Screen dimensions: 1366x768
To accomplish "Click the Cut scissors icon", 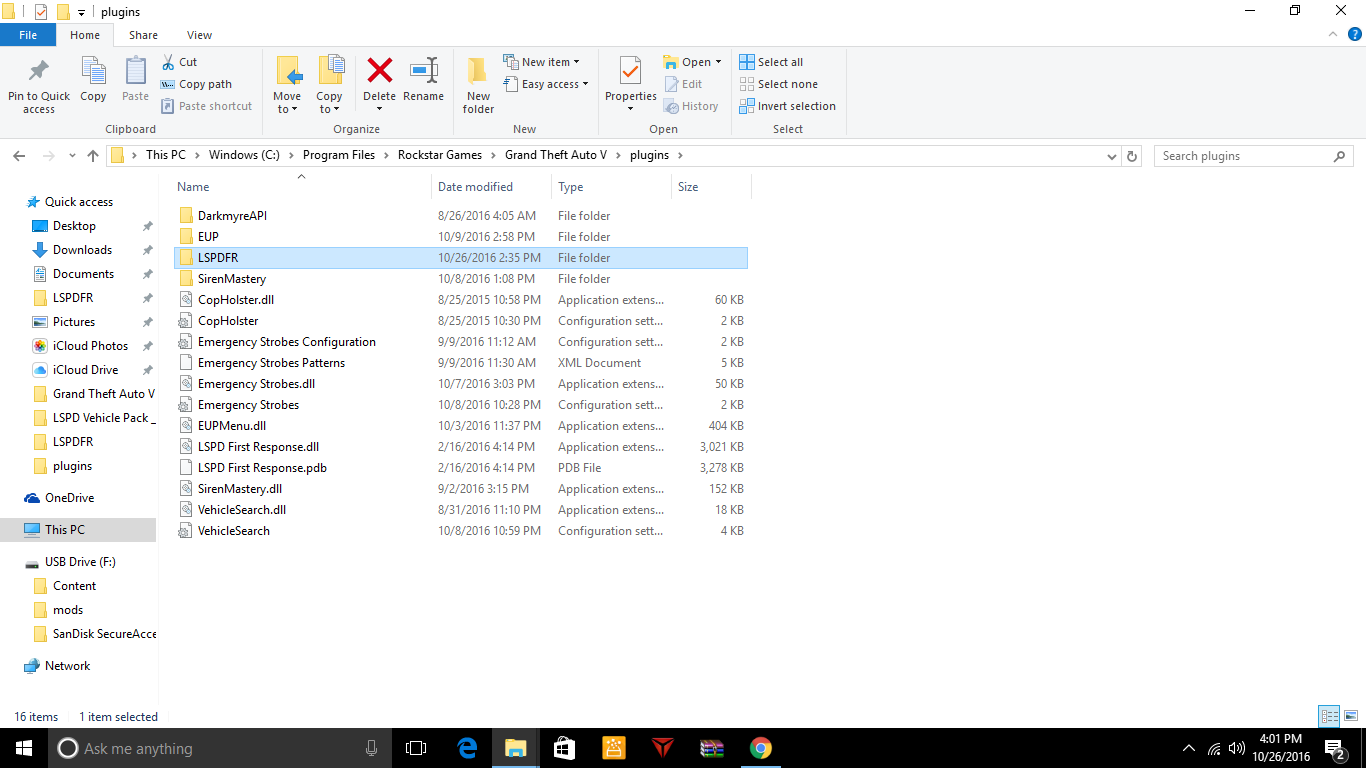I will point(168,62).
